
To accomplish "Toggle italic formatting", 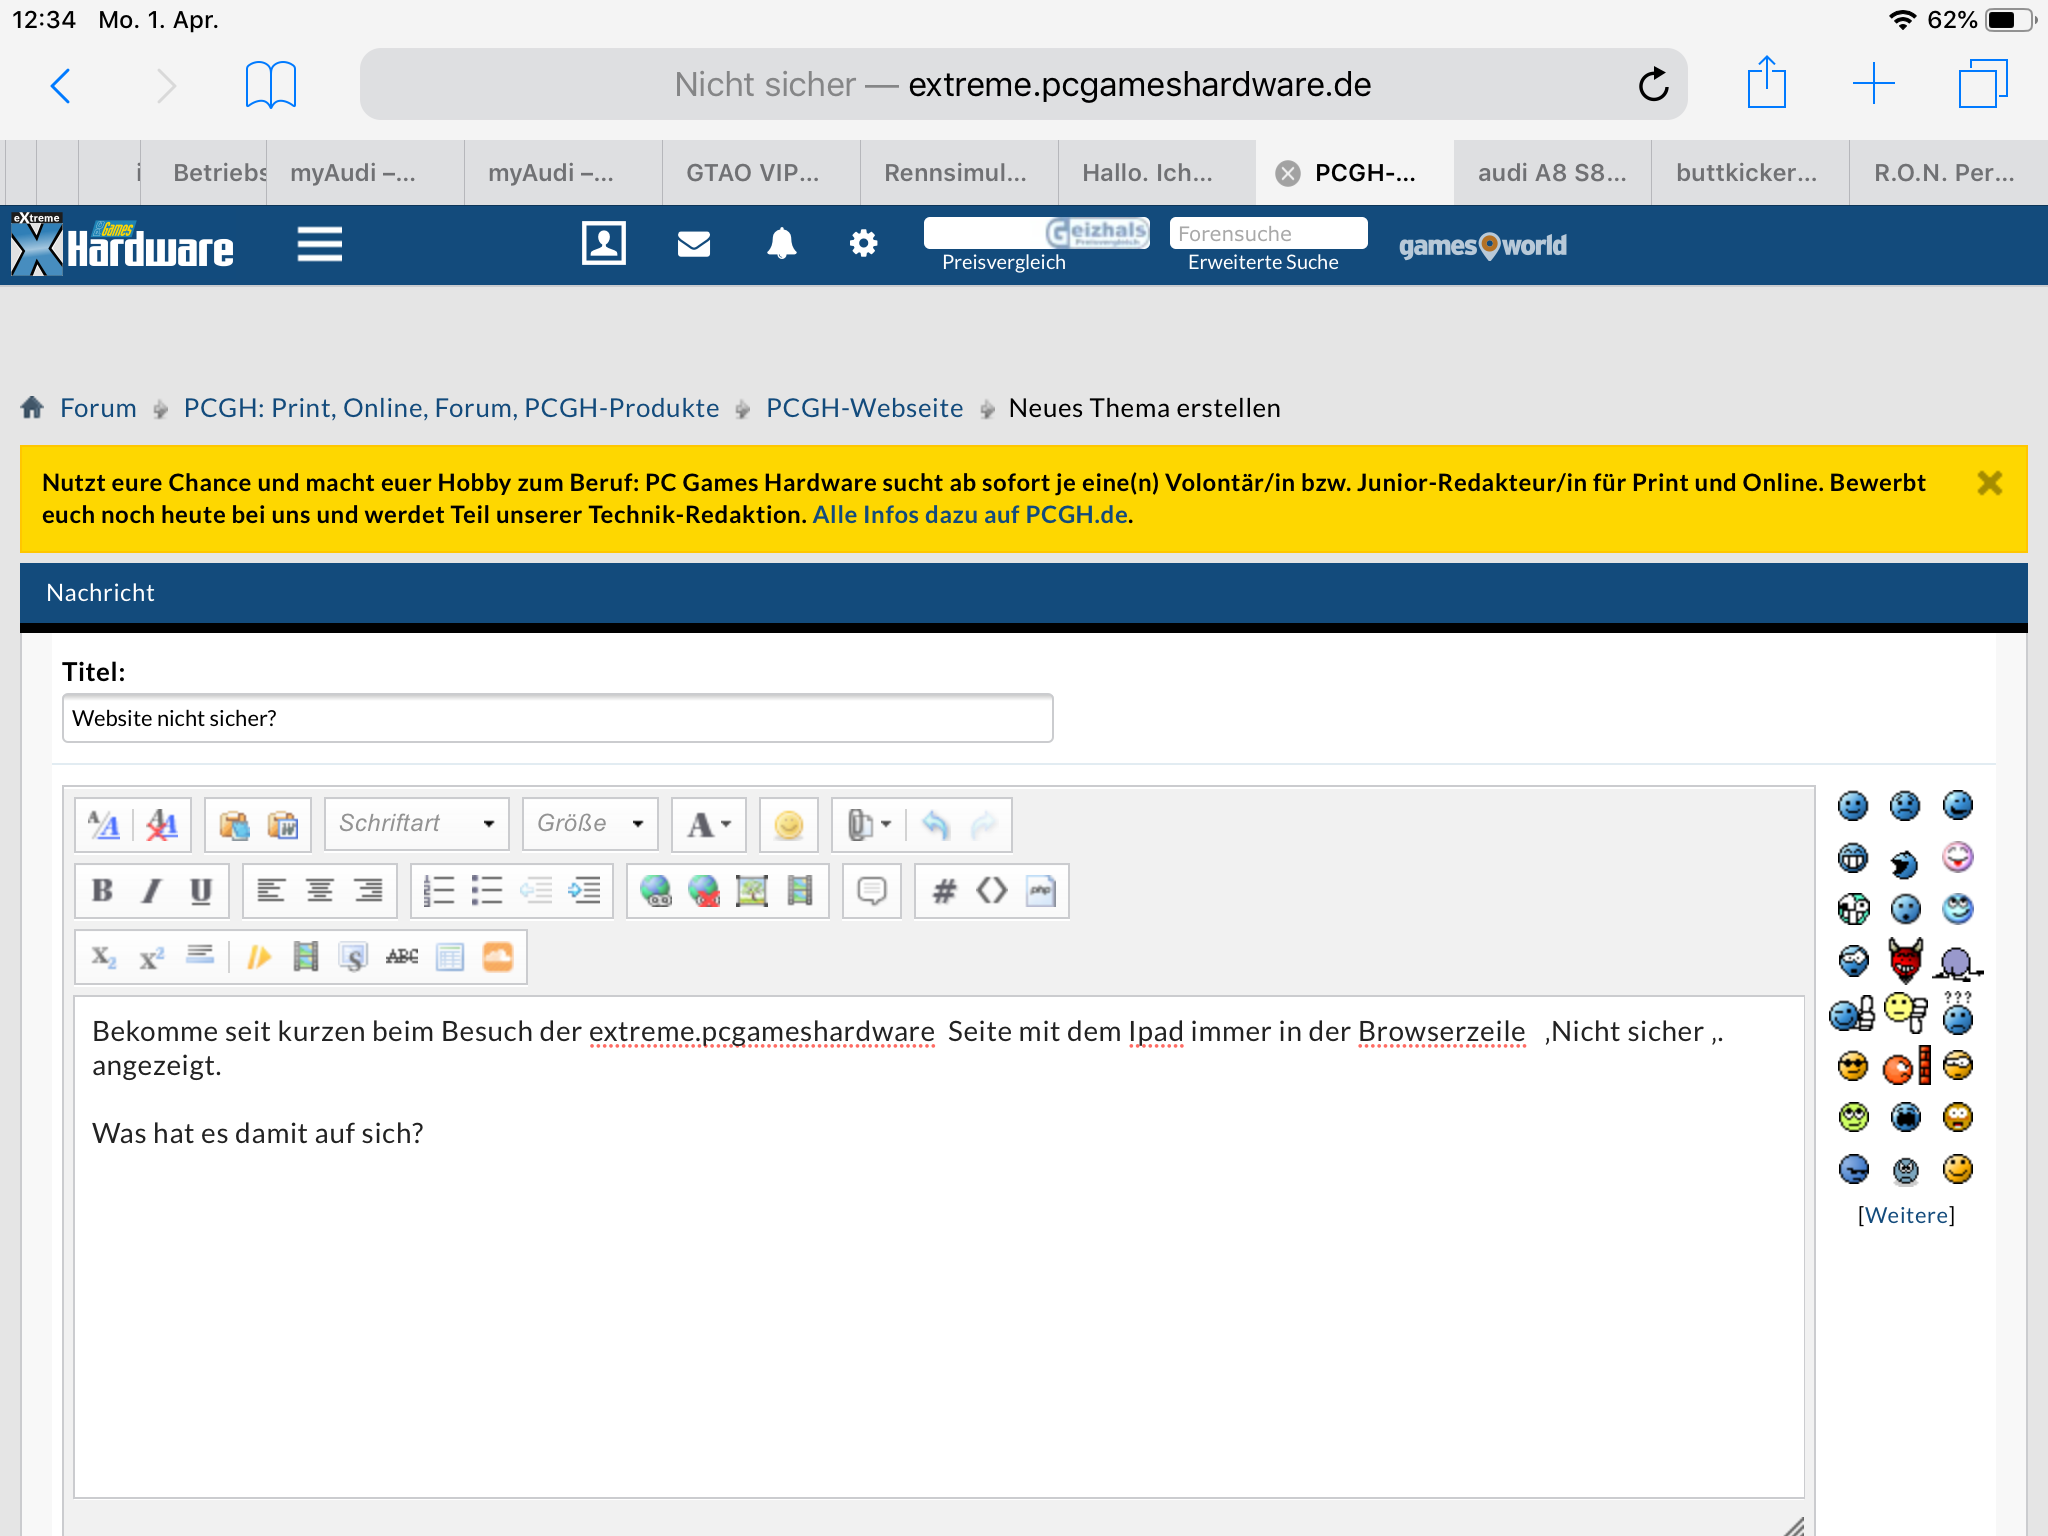I will tap(151, 891).
